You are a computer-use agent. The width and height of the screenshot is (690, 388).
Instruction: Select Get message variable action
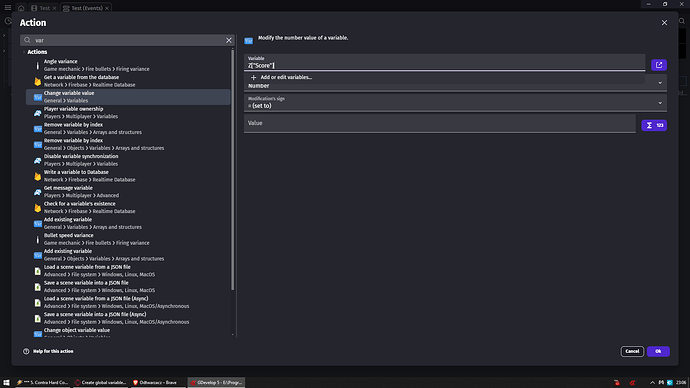(128, 192)
